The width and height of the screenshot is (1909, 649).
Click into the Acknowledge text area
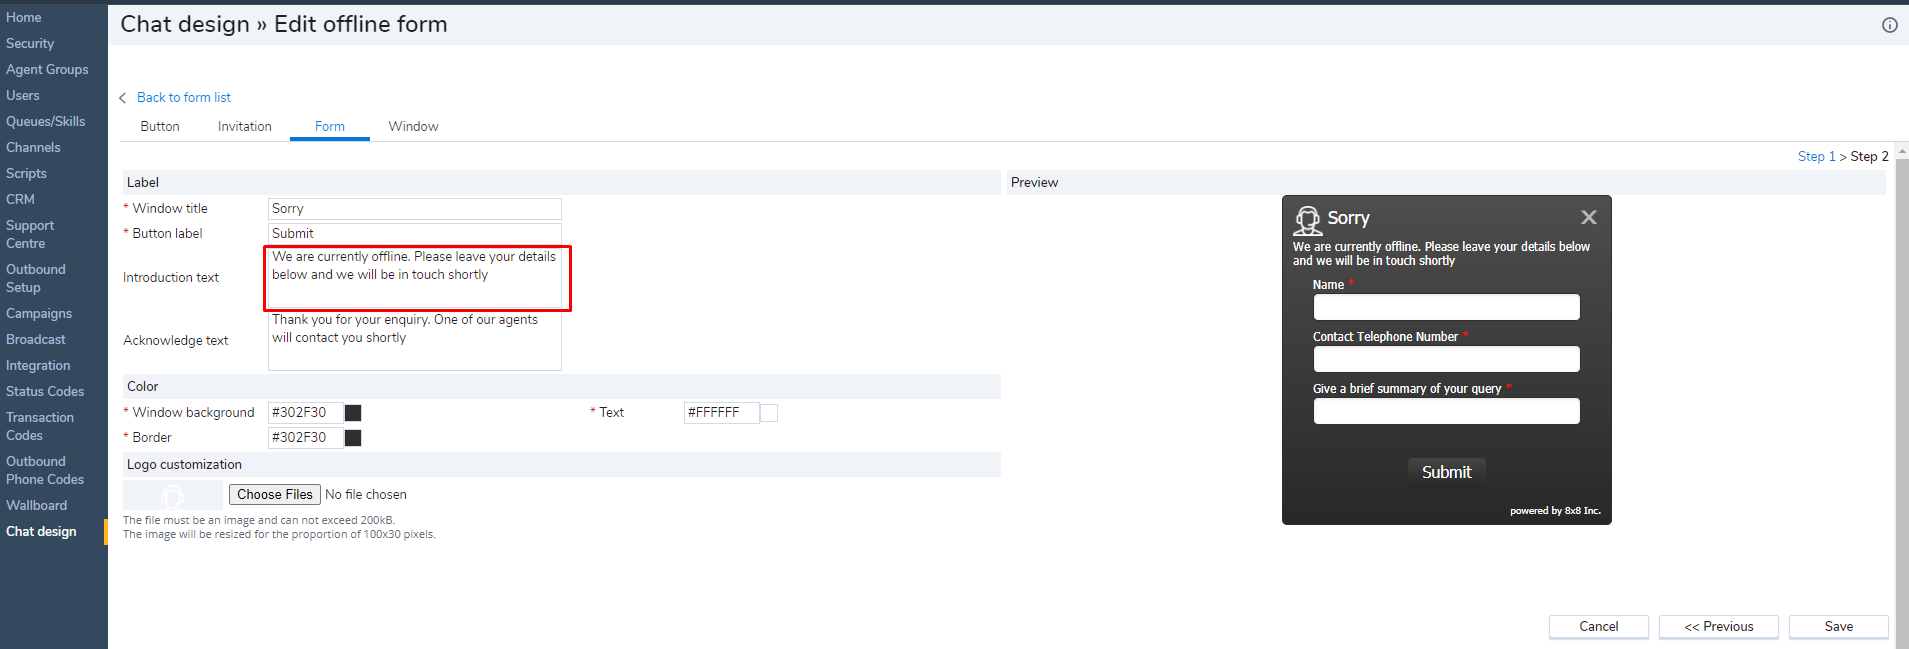[415, 341]
